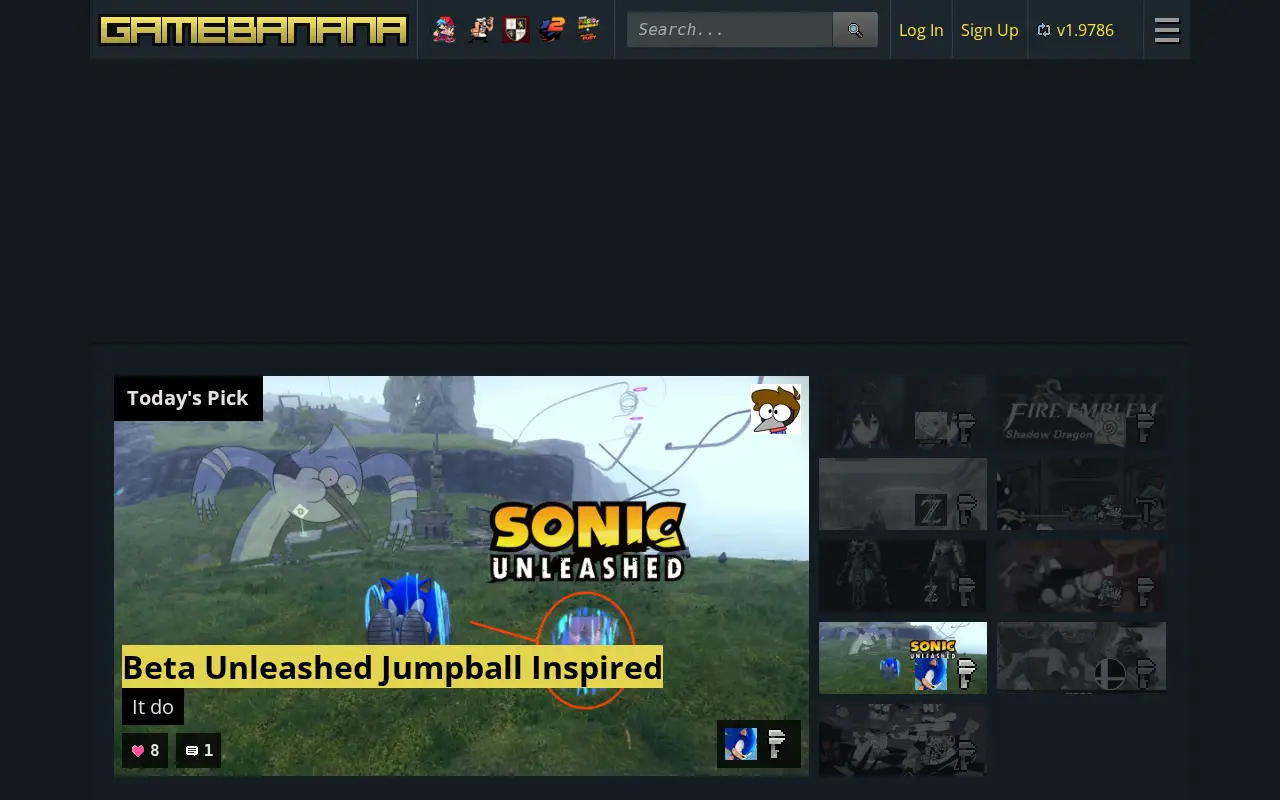Open the Friday Night Funkin' game icon in header
This screenshot has width=1280, height=800.
(444, 30)
